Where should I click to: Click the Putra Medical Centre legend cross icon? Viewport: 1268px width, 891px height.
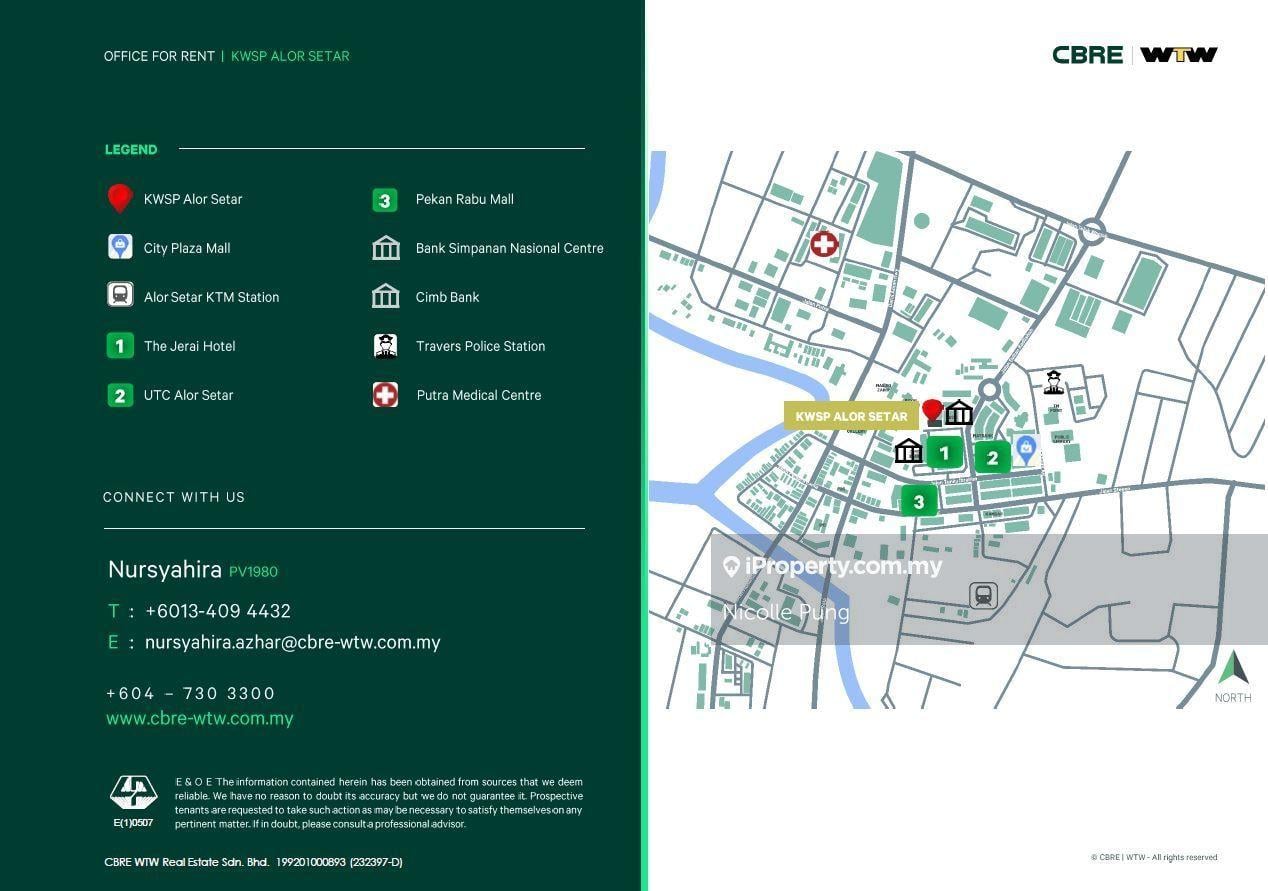coord(385,395)
